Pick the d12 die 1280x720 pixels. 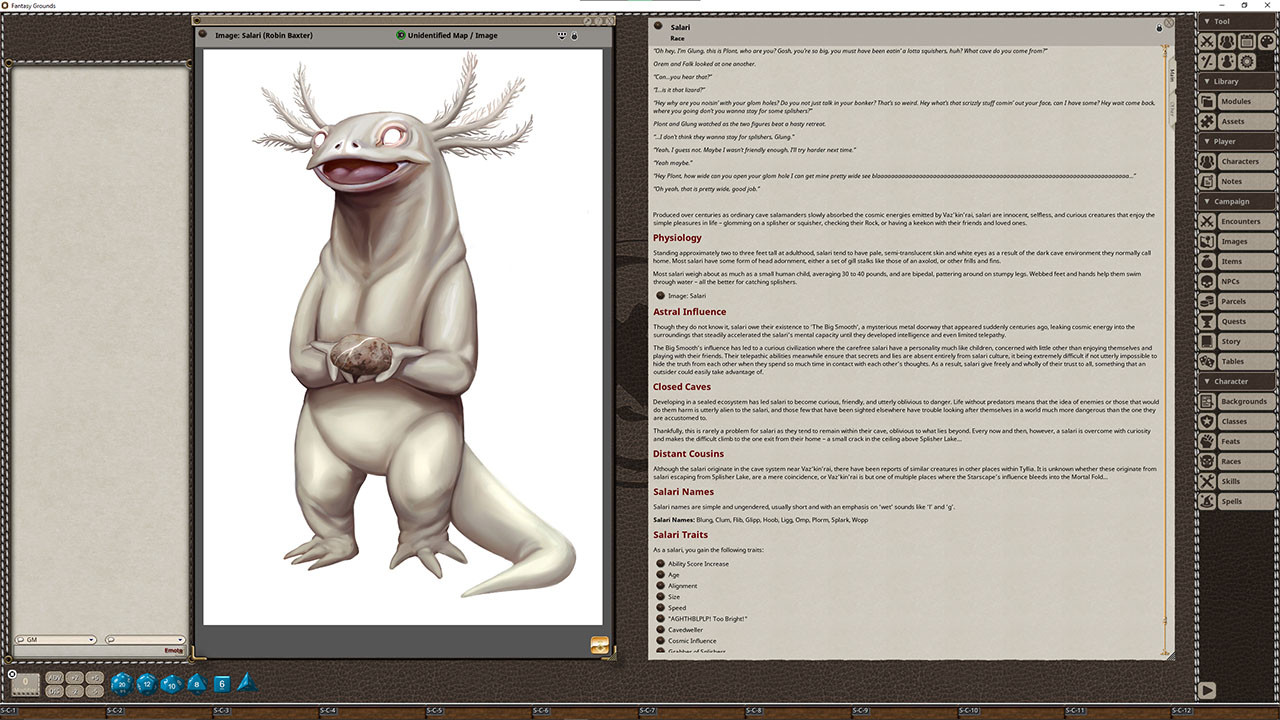[146, 684]
